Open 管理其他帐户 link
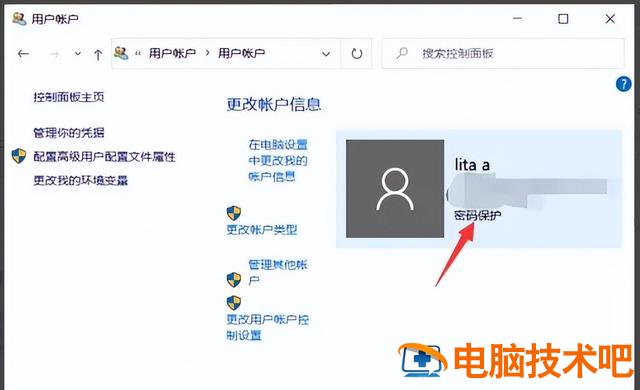Viewport: 640px width, 390px height. pos(278,273)
